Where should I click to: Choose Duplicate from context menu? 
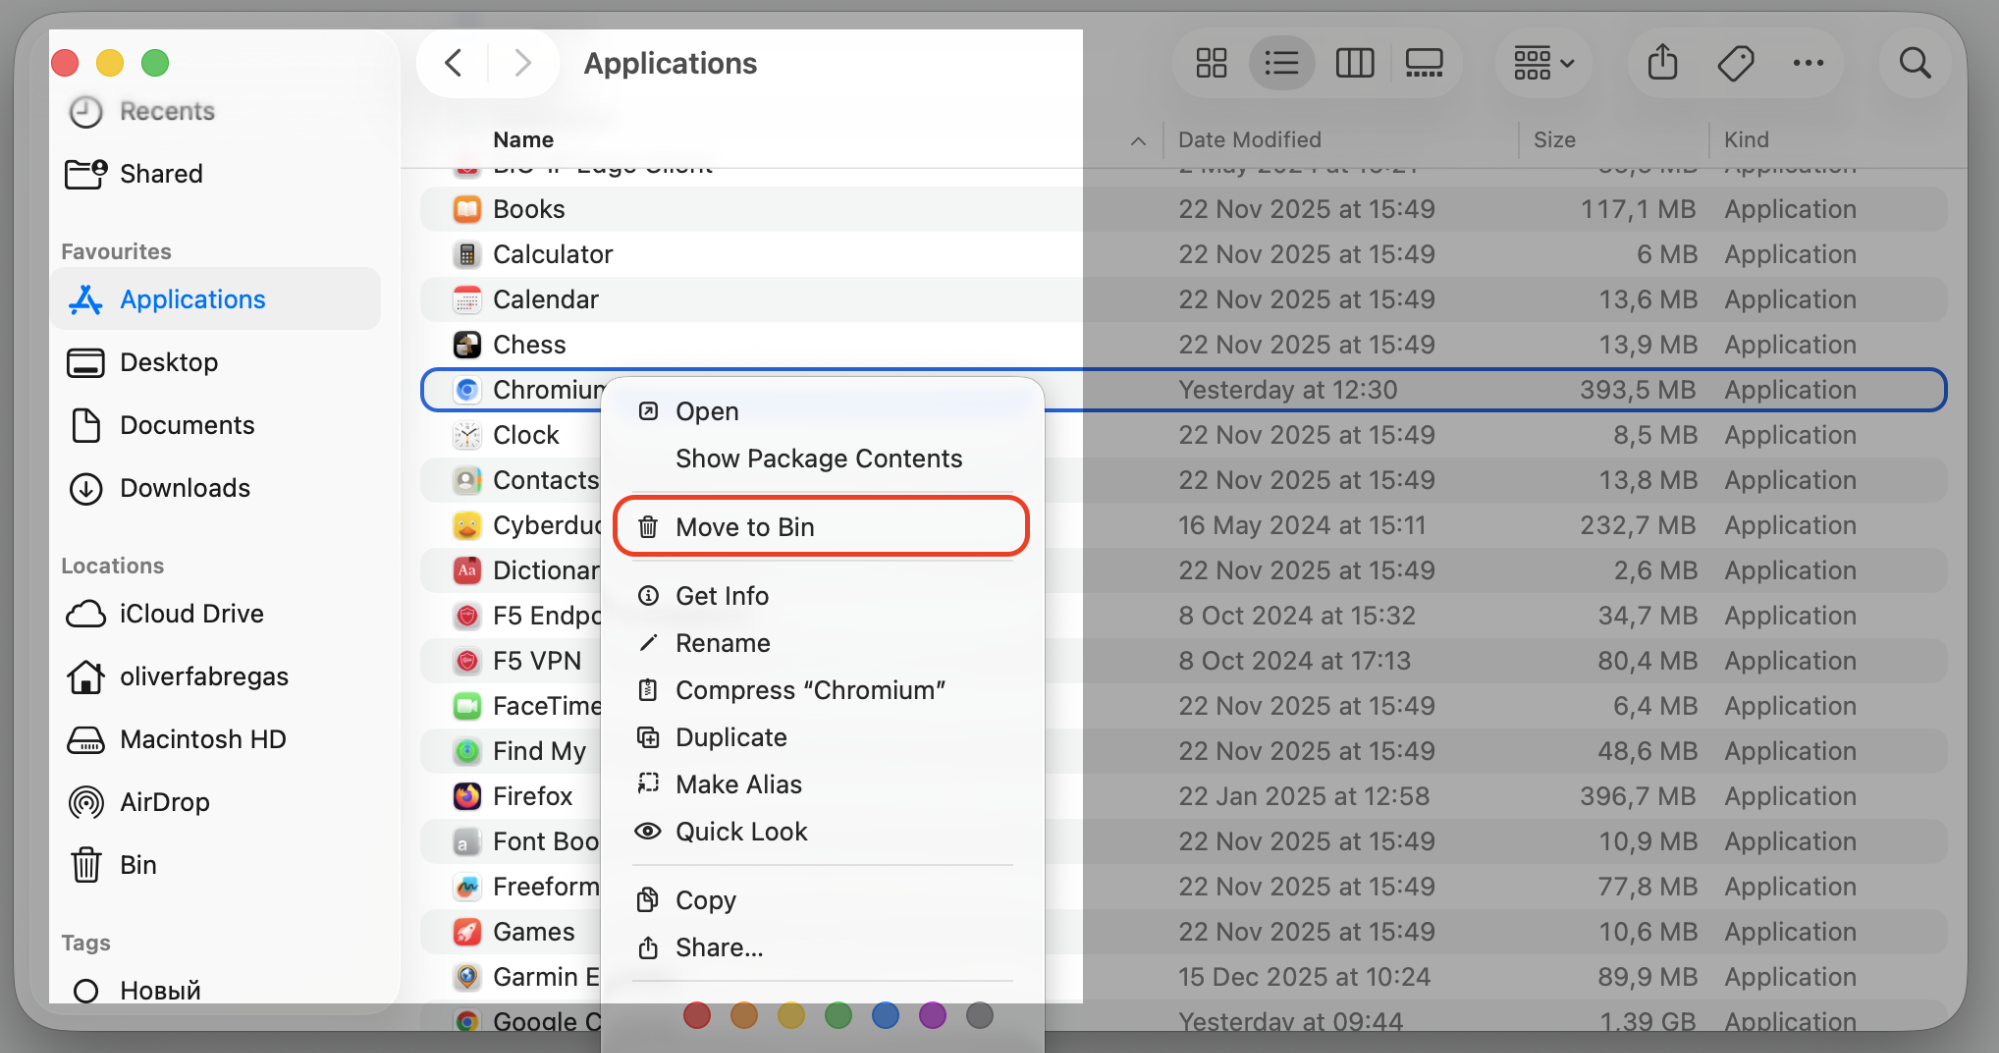coord(822,737)
